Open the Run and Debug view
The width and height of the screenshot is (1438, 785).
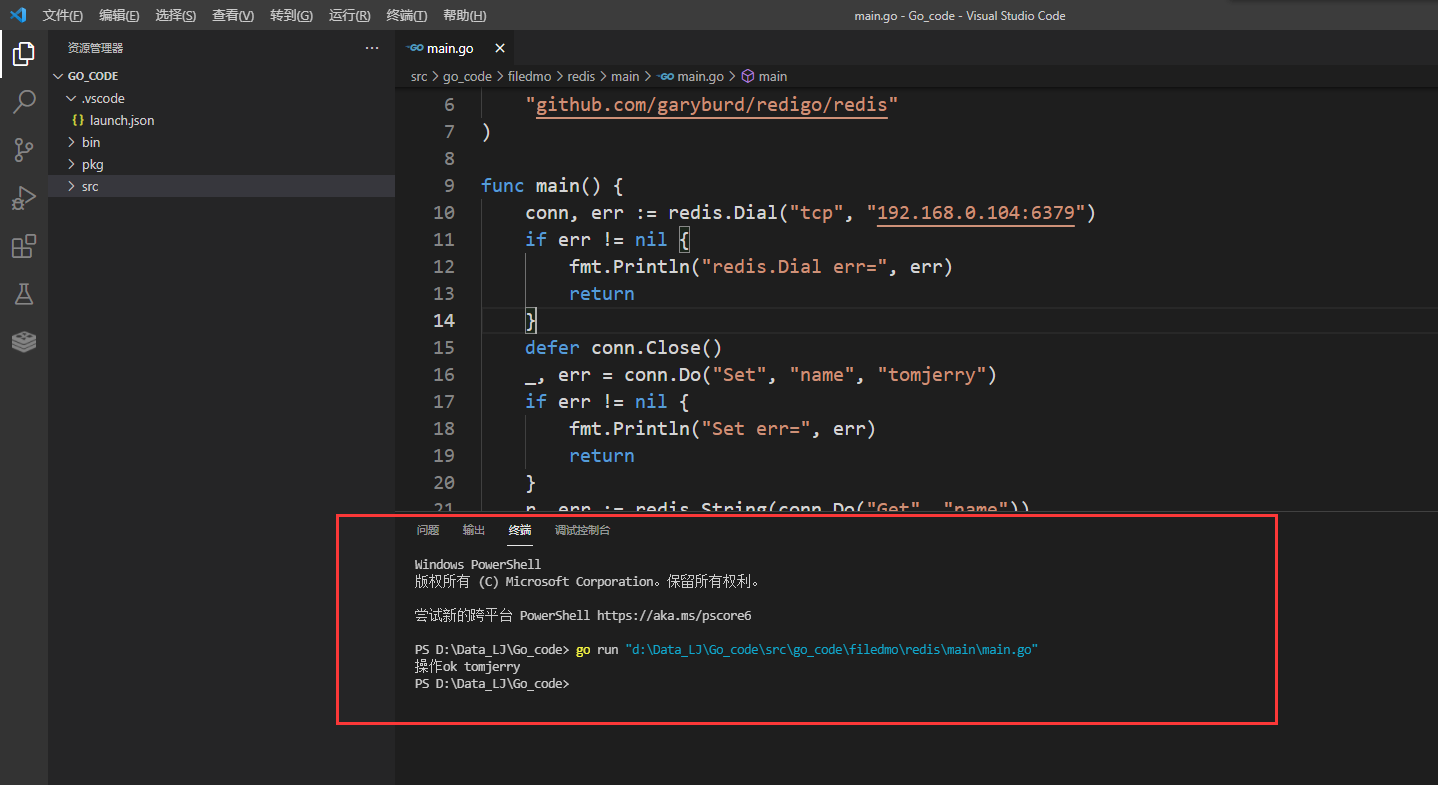24,198
